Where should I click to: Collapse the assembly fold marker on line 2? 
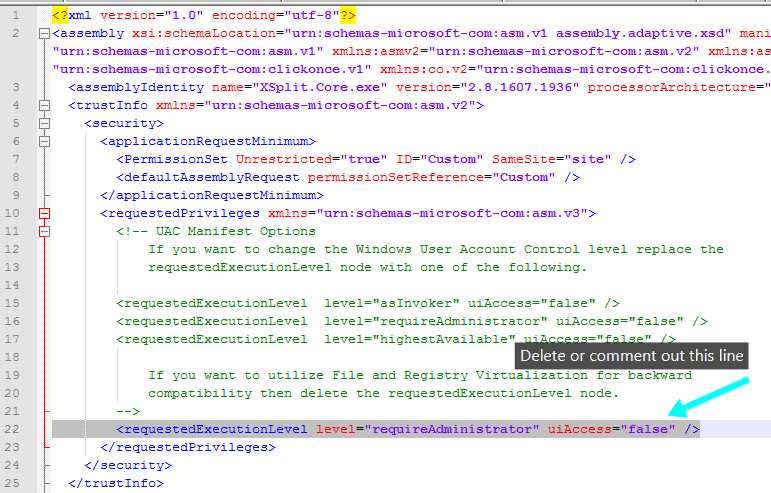(x=44, y=35)
